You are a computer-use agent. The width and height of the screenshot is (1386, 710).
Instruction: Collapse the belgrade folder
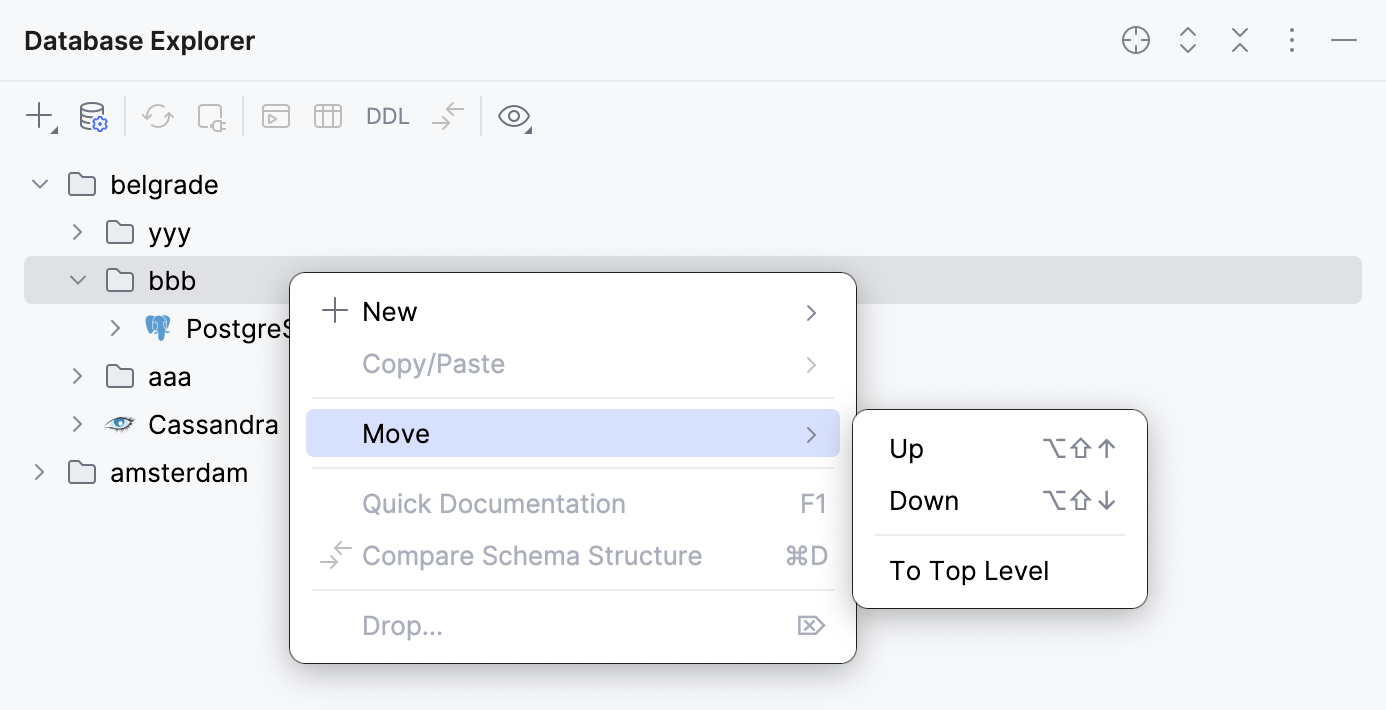coord(39,184)
